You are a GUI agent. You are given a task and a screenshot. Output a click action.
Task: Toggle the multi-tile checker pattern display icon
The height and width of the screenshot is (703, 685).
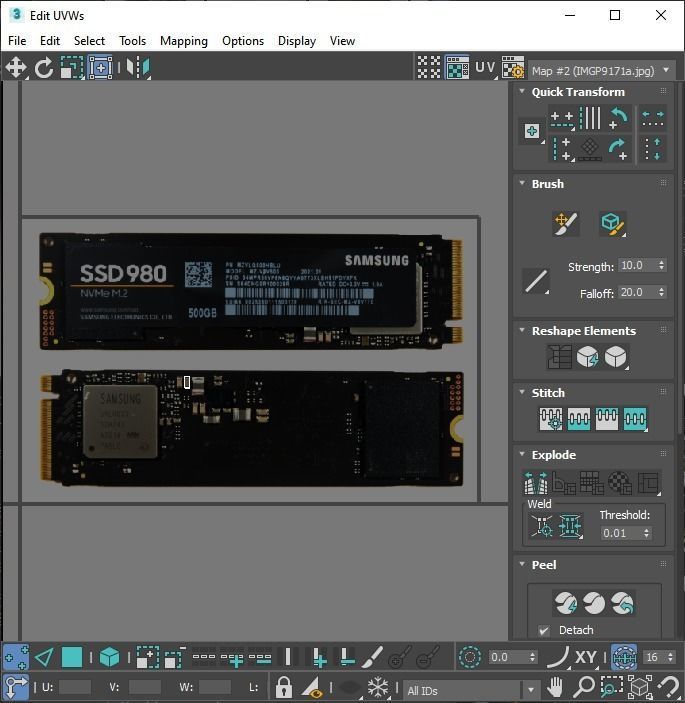point(429,68)
